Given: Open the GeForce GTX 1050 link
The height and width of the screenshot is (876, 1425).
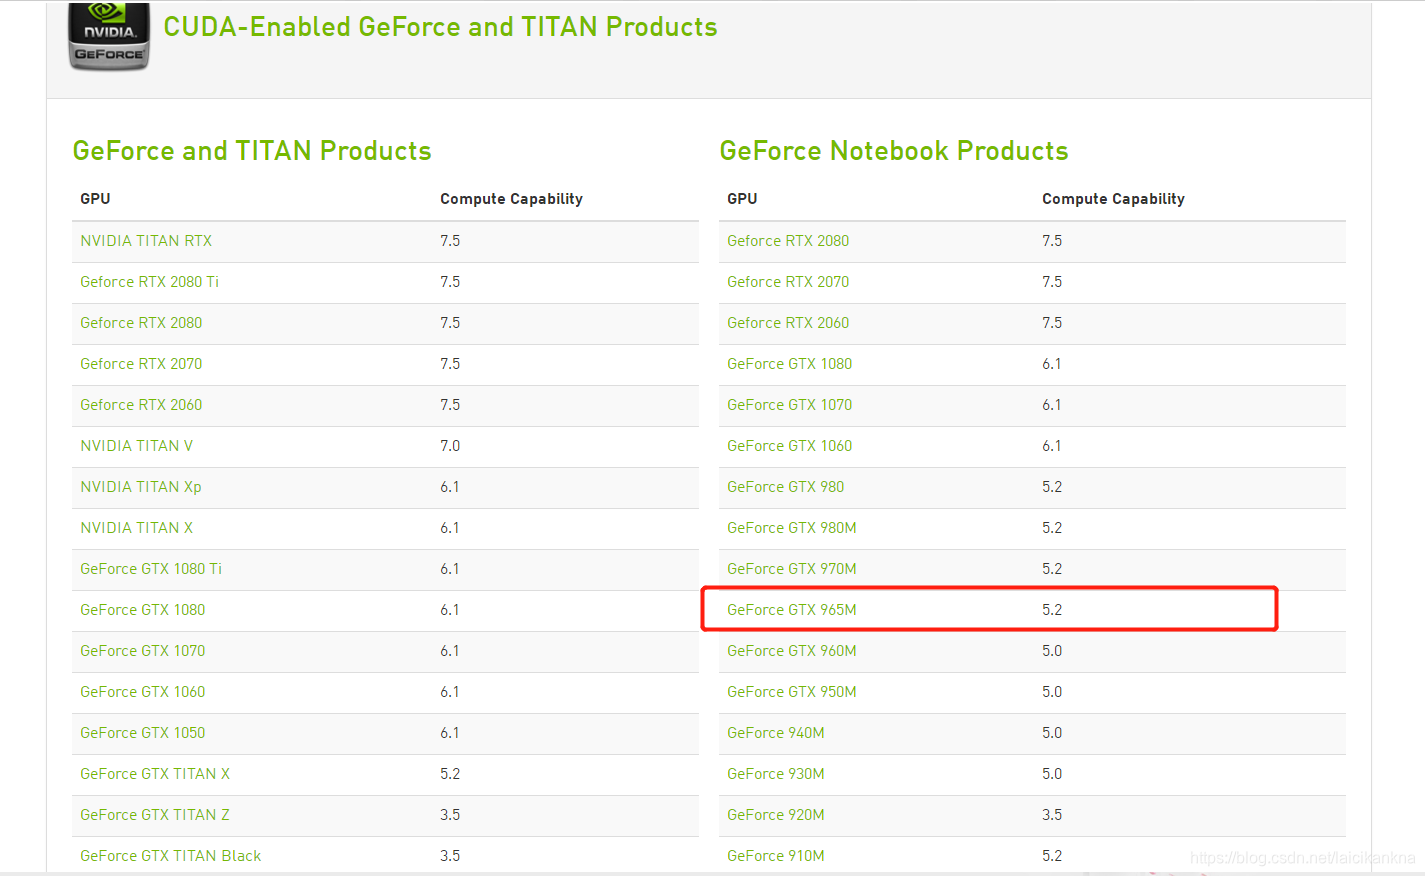Looking at the screenshot, I should click(x=143, y=733).
